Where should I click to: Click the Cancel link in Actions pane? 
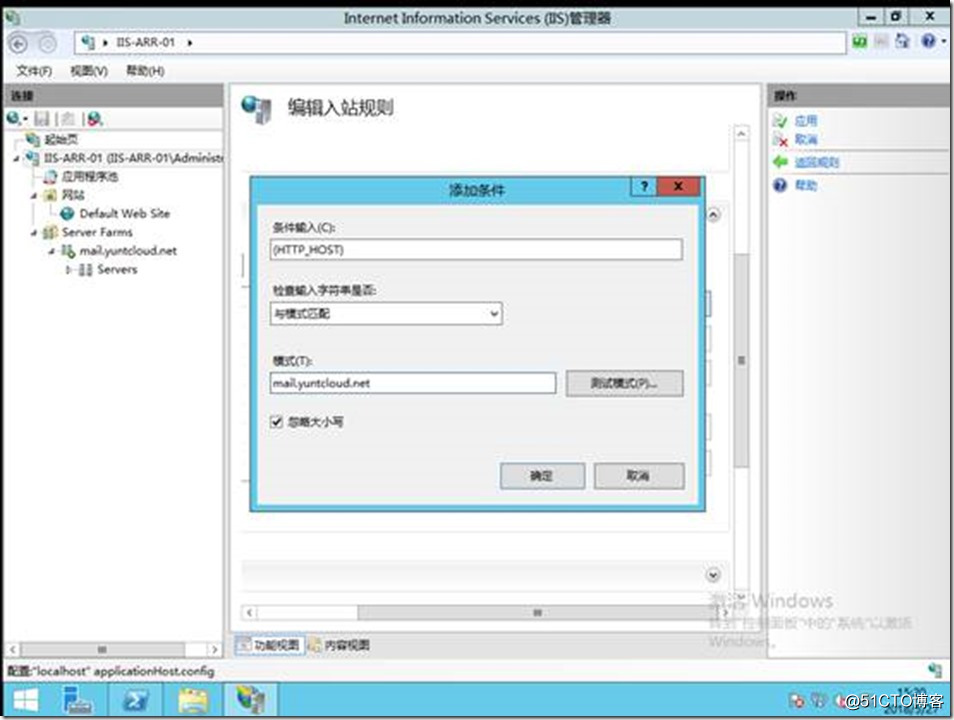[x=806, y=140]
